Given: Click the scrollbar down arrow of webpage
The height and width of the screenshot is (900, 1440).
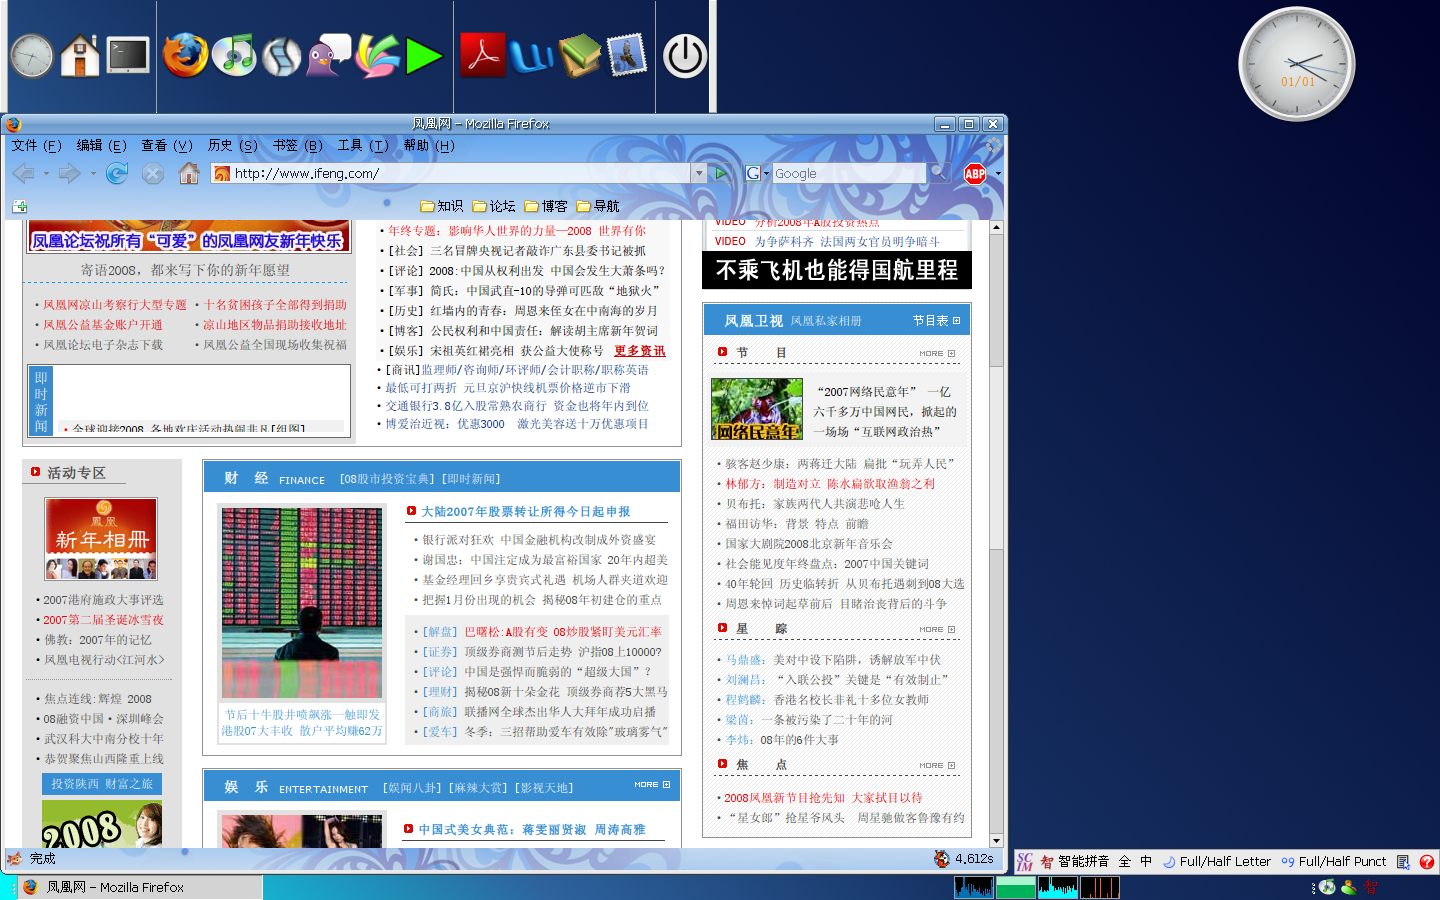Looking at the screenshot, I should [x=996, y=841].
